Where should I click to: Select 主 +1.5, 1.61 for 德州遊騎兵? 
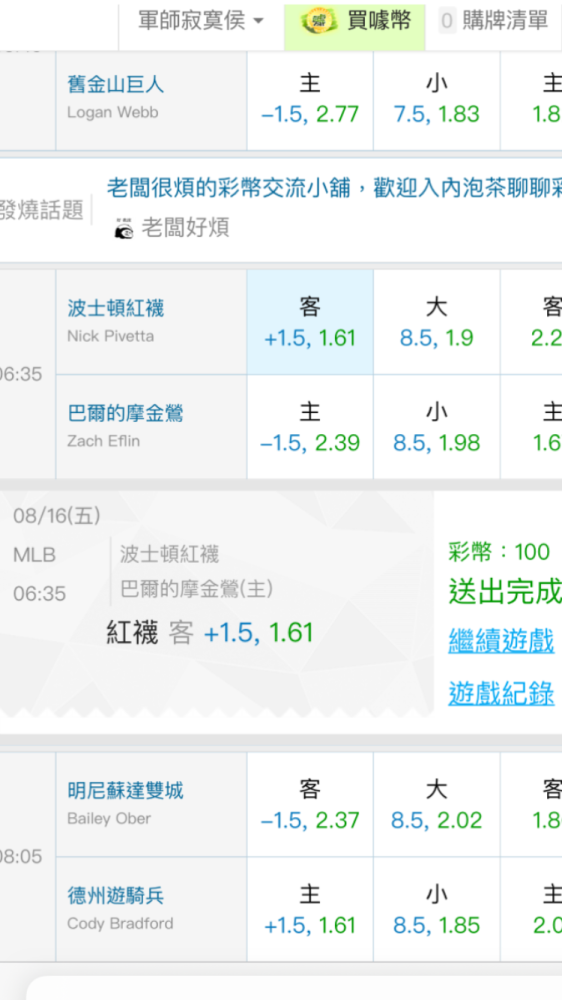310,910
